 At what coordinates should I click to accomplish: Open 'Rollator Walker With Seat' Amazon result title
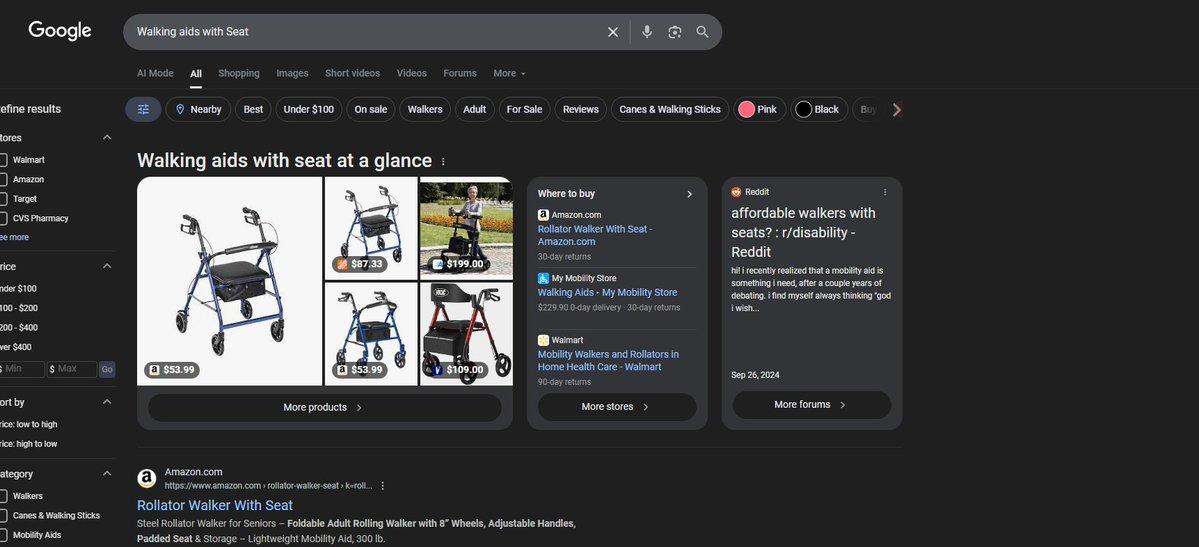pyautogui.click(x=215, y=506)
